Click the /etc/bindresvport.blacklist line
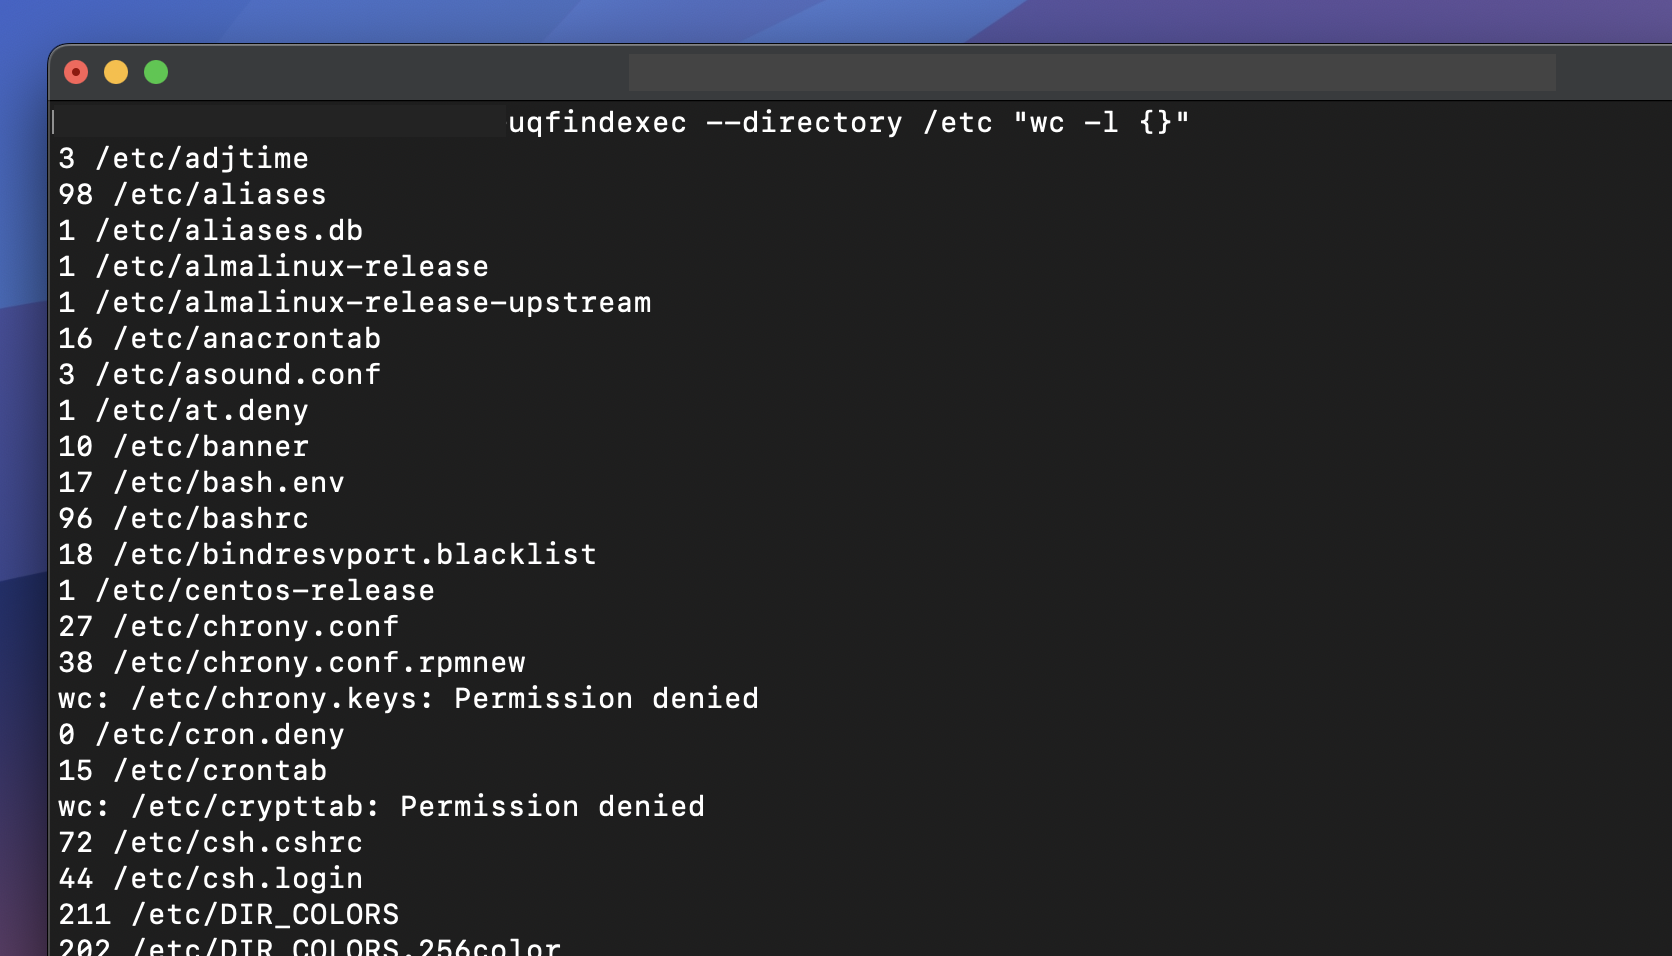This screenshot has width=1672, height=956. [x=327, y=555]
